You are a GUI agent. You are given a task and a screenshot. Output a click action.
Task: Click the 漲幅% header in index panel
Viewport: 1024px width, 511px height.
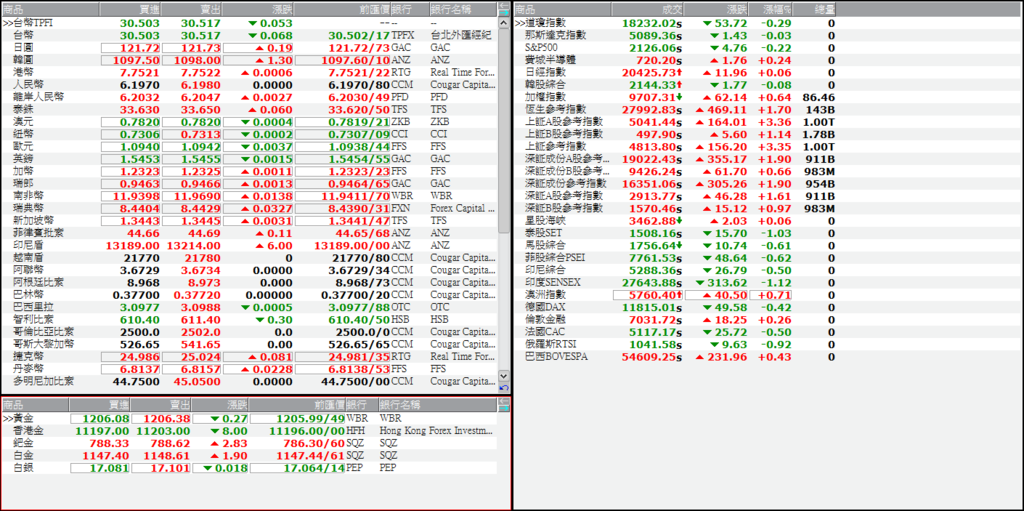coord(771,9)
